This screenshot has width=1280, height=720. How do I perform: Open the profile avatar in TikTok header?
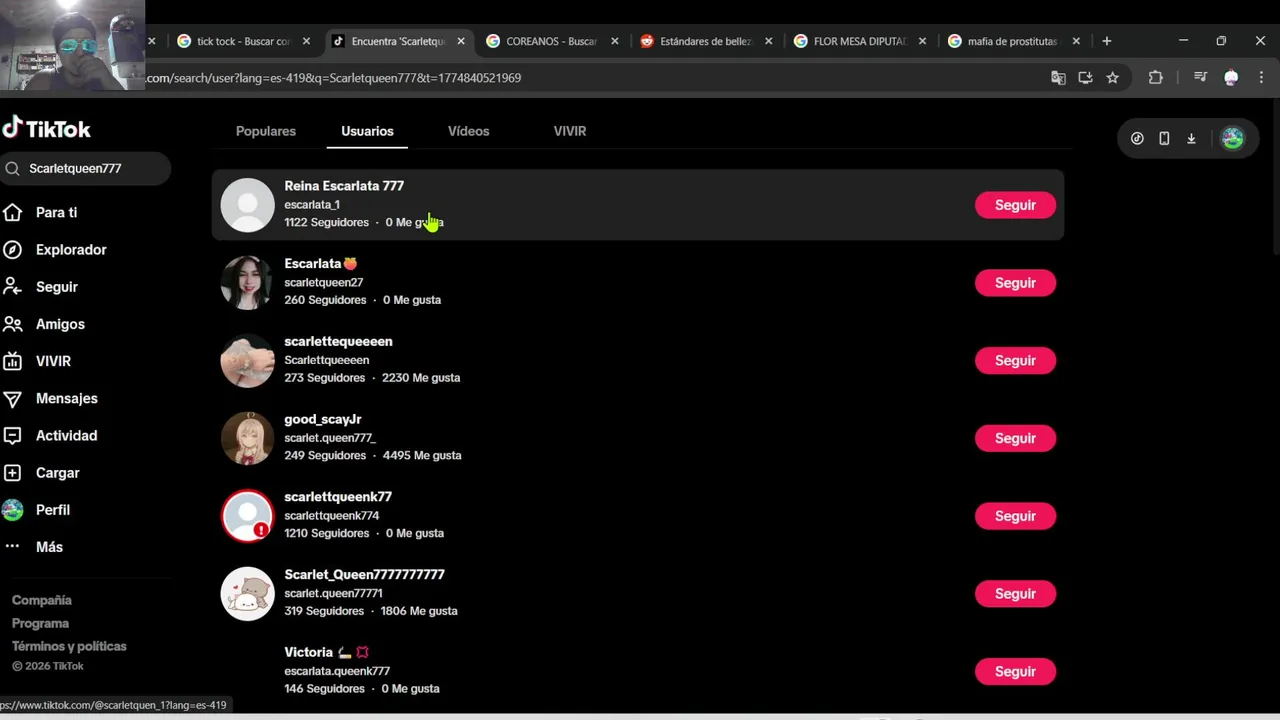(x=1232, y=139)
